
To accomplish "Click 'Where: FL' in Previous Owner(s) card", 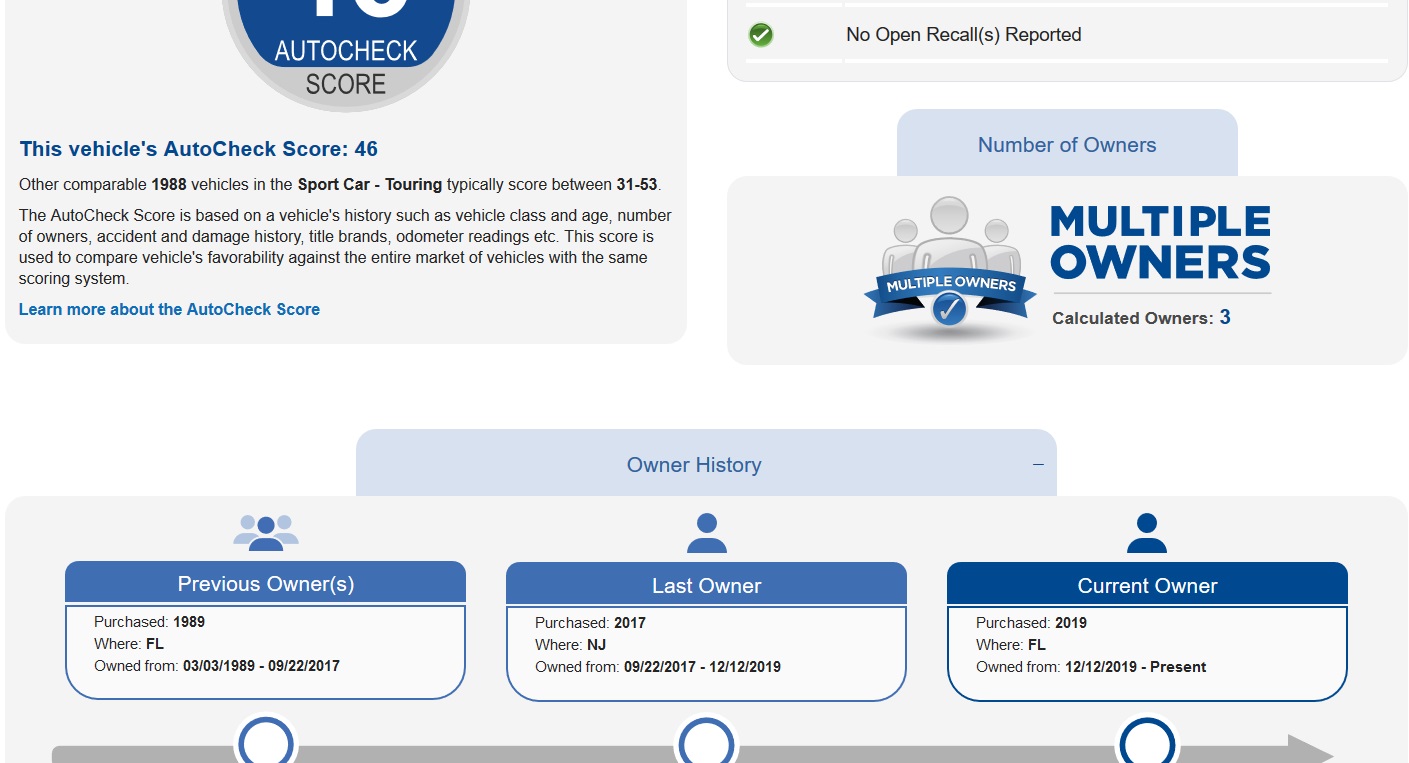I will point(129,644).
